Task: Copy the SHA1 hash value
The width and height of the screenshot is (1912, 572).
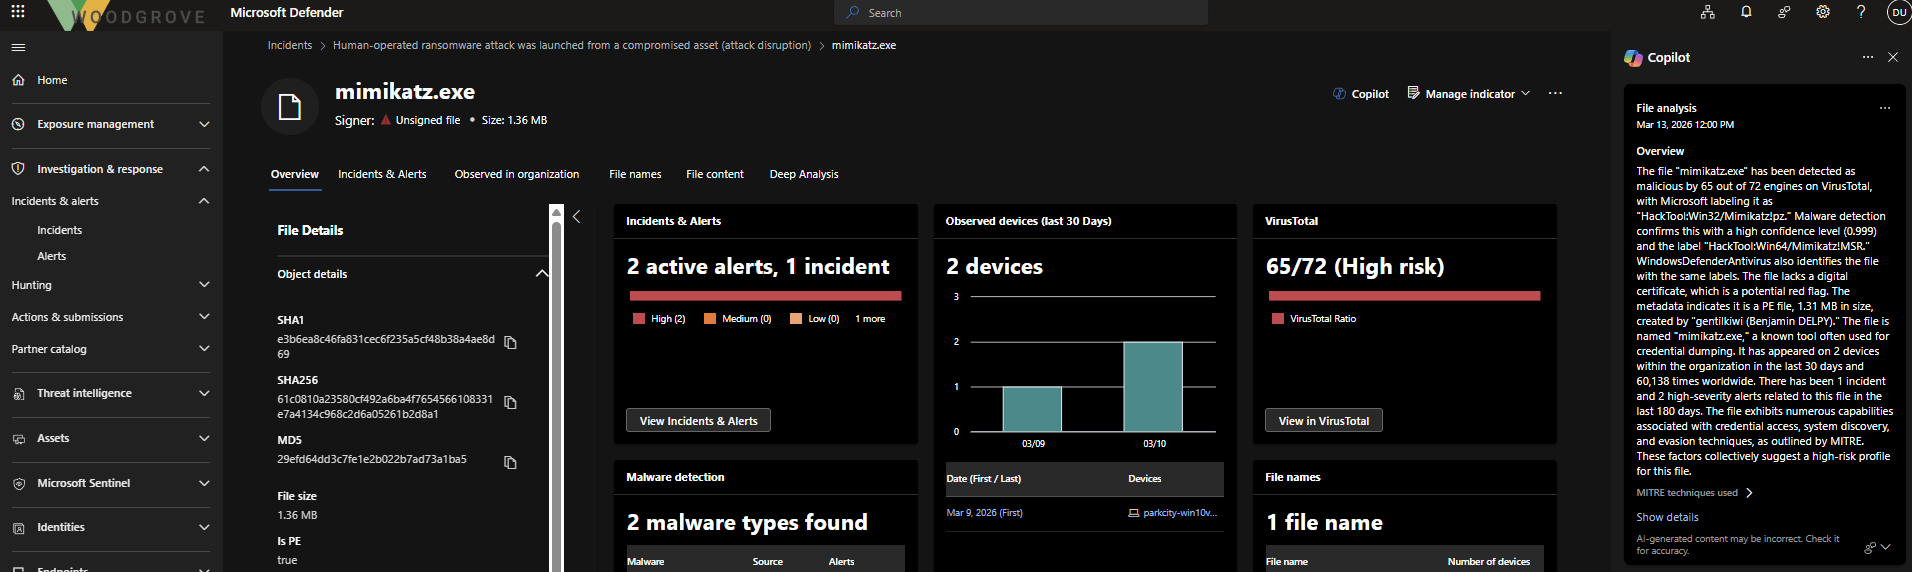Action: pos(510,343)
